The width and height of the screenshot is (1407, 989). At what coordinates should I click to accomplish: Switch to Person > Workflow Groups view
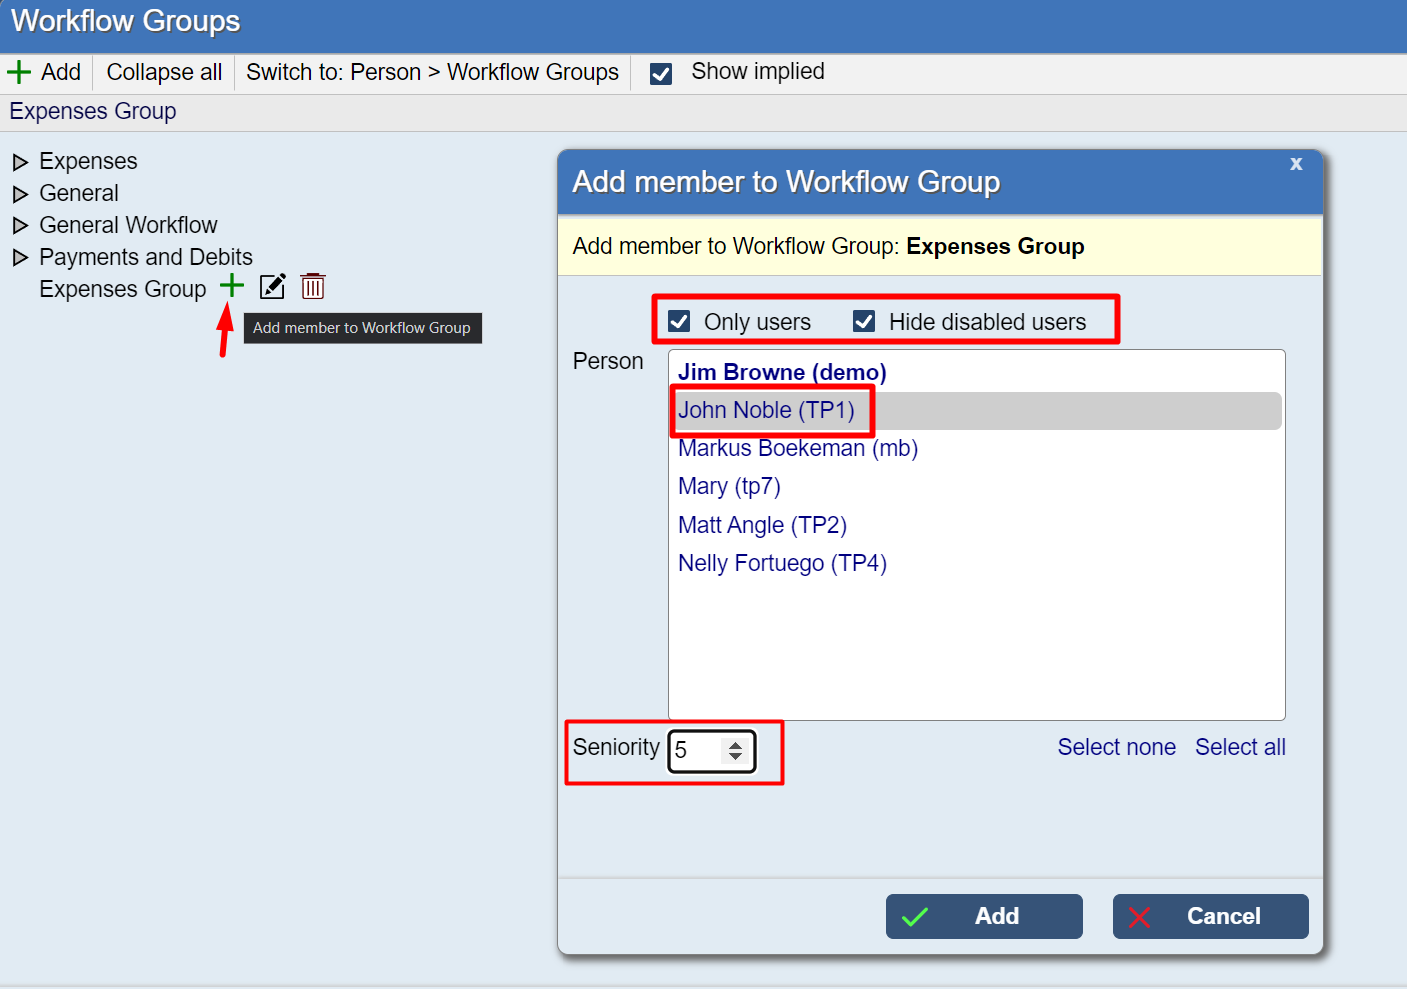[x=432, y=72]
